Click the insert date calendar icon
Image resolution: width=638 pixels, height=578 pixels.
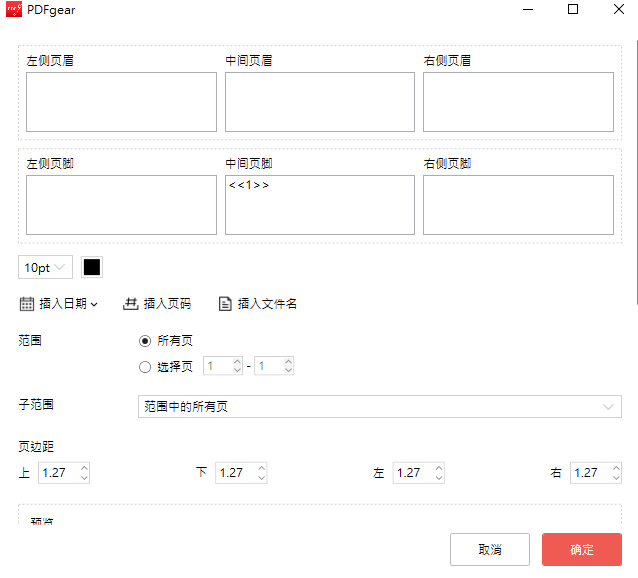(27, 304)
